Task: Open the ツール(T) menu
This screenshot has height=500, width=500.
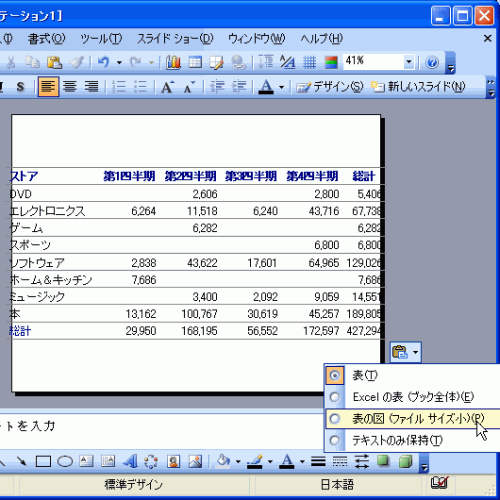Action: (x=101, y=39)
